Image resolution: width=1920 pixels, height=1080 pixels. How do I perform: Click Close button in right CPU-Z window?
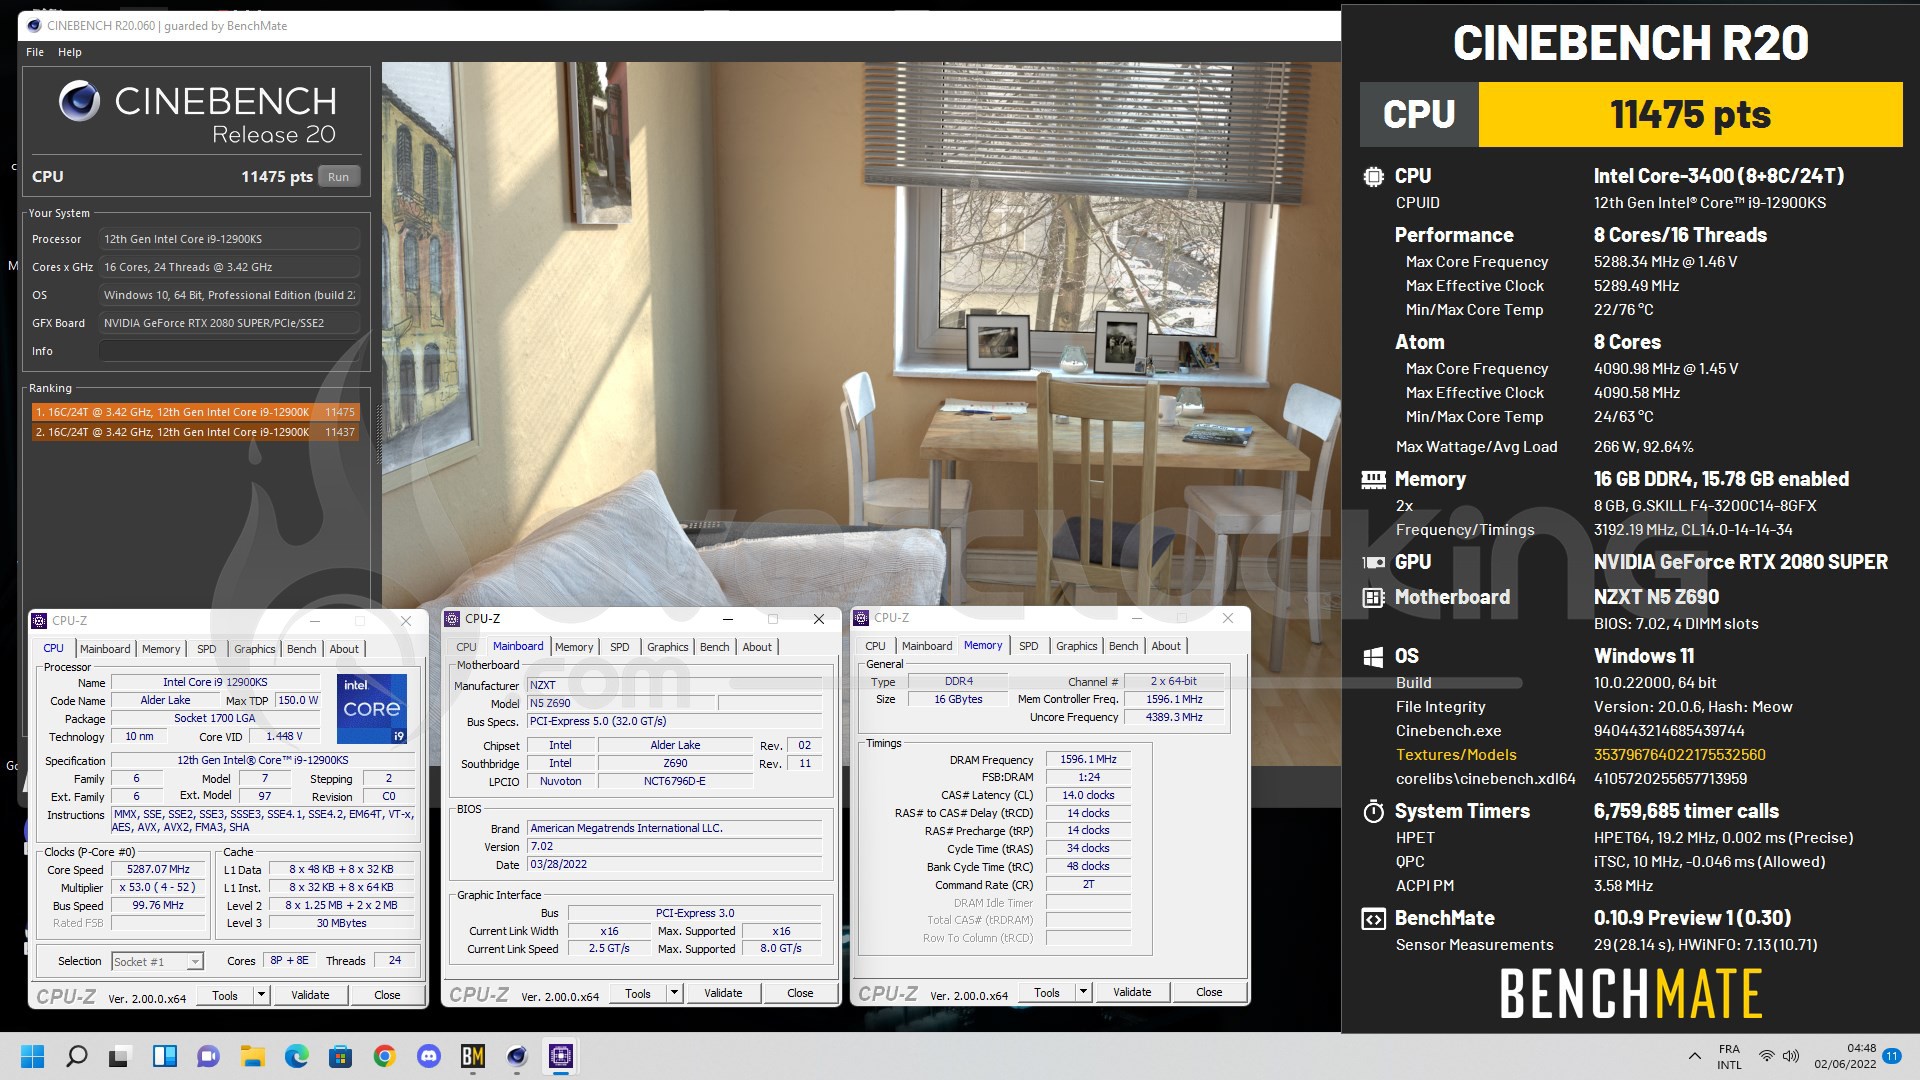[x=1209, y=992]
